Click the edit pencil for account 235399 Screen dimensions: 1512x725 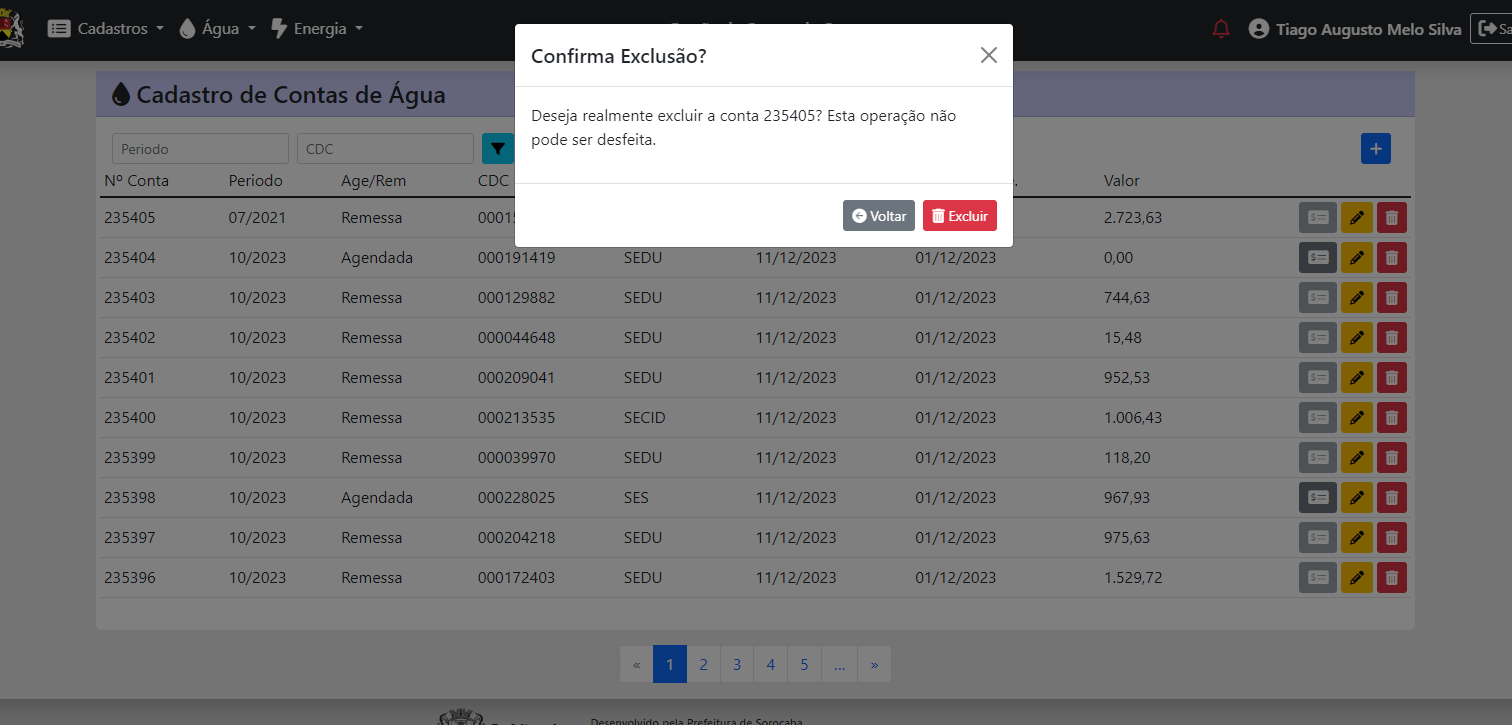pyautogui.click(x=1356, y=458)
